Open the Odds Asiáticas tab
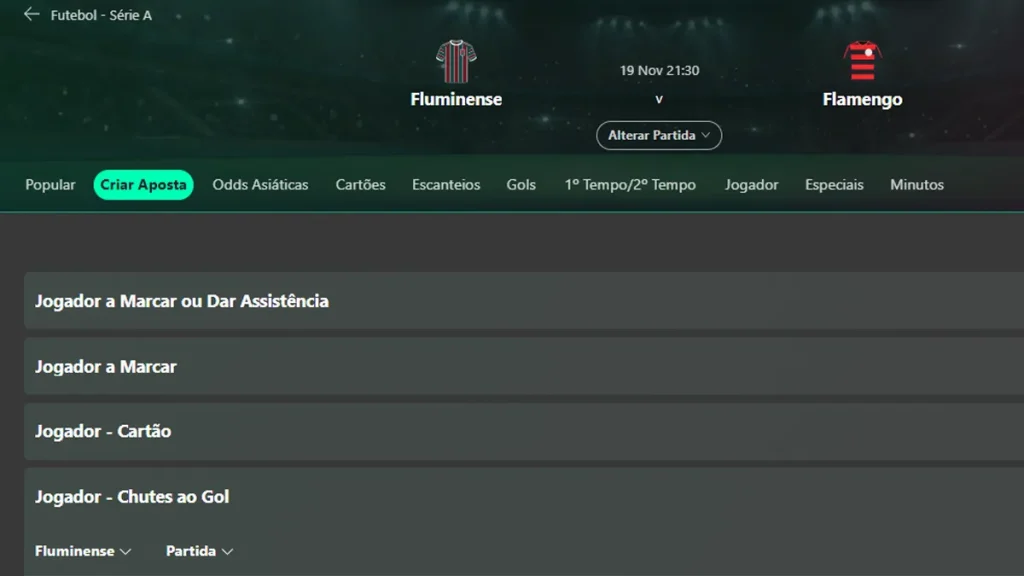Image resolution: width=1024 pixels, height=576 pixels. tap(260, 184)
